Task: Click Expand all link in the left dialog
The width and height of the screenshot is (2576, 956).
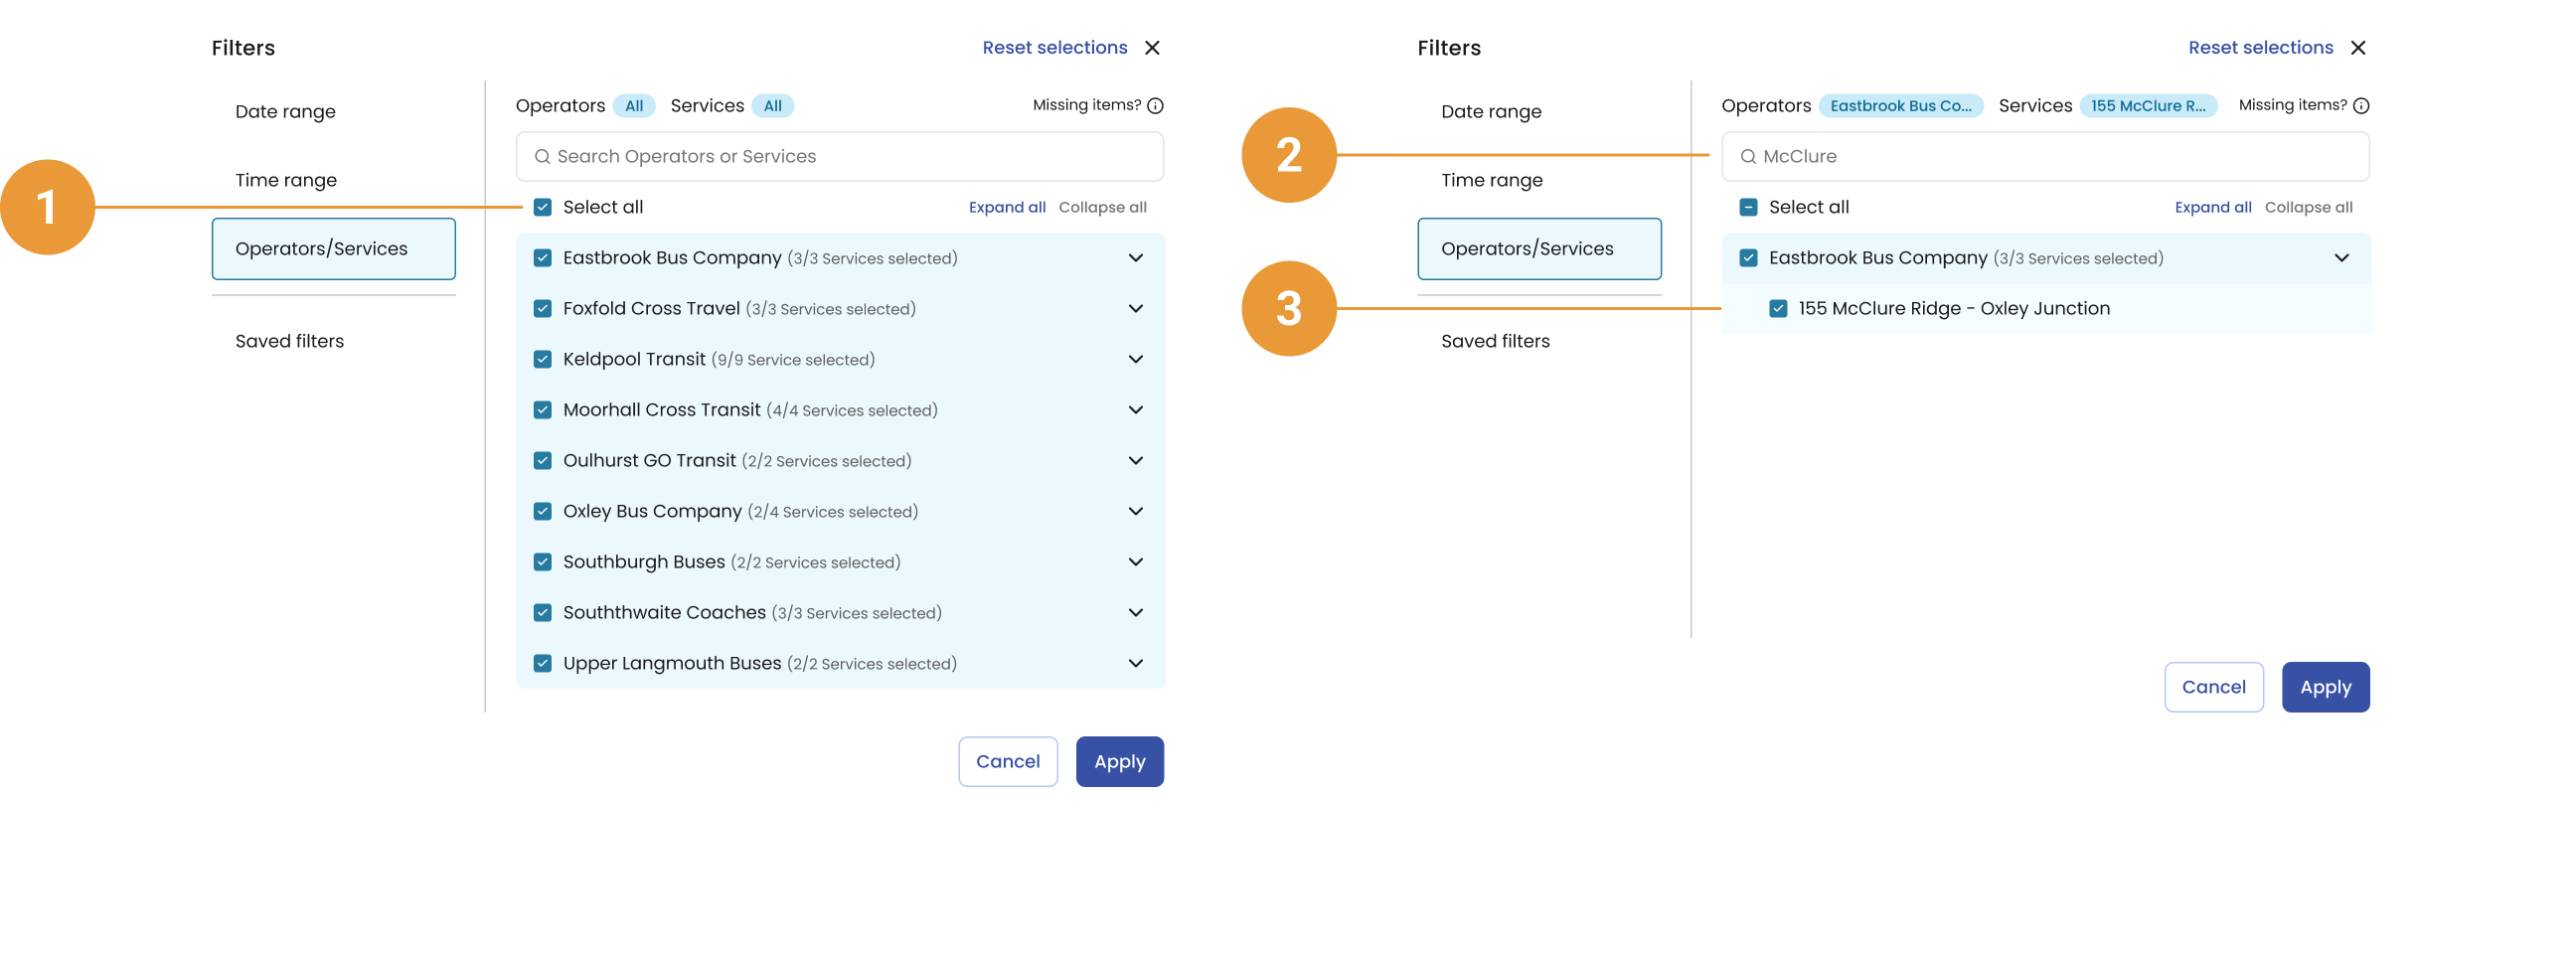Action: pos(1007,208)
